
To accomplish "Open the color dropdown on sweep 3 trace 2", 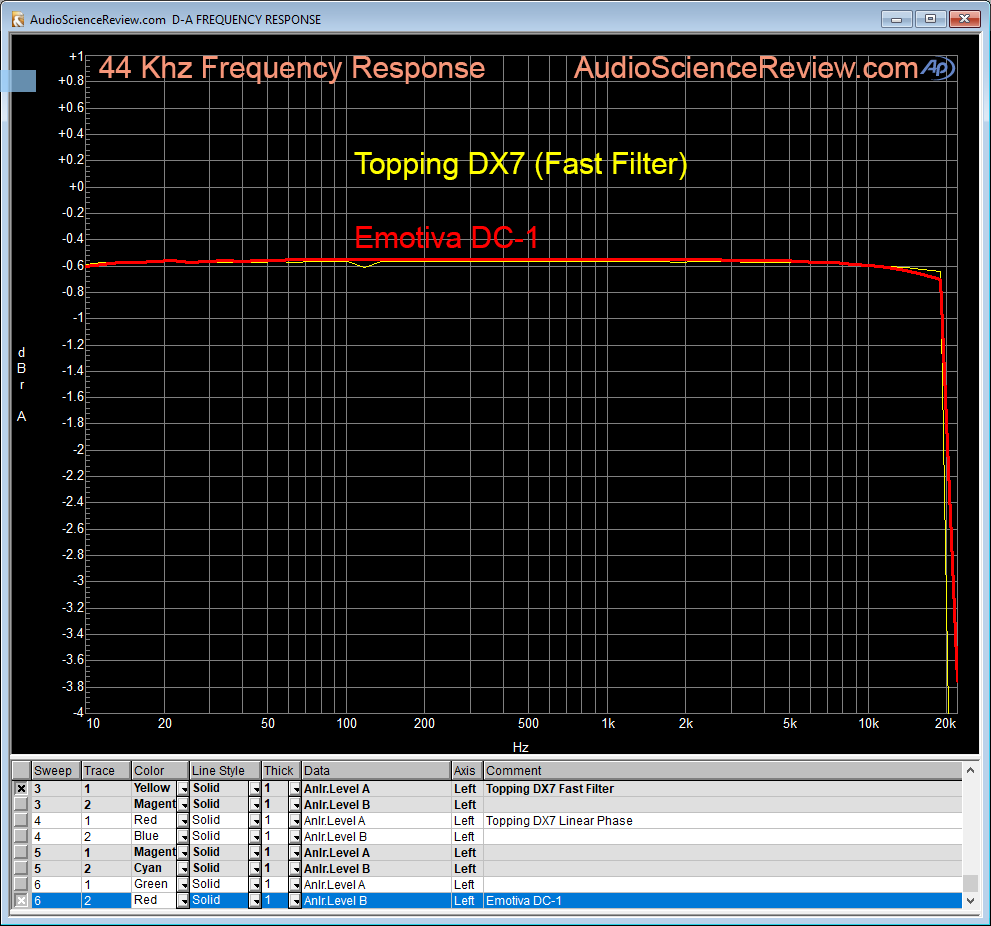I will tap(183, 805).
